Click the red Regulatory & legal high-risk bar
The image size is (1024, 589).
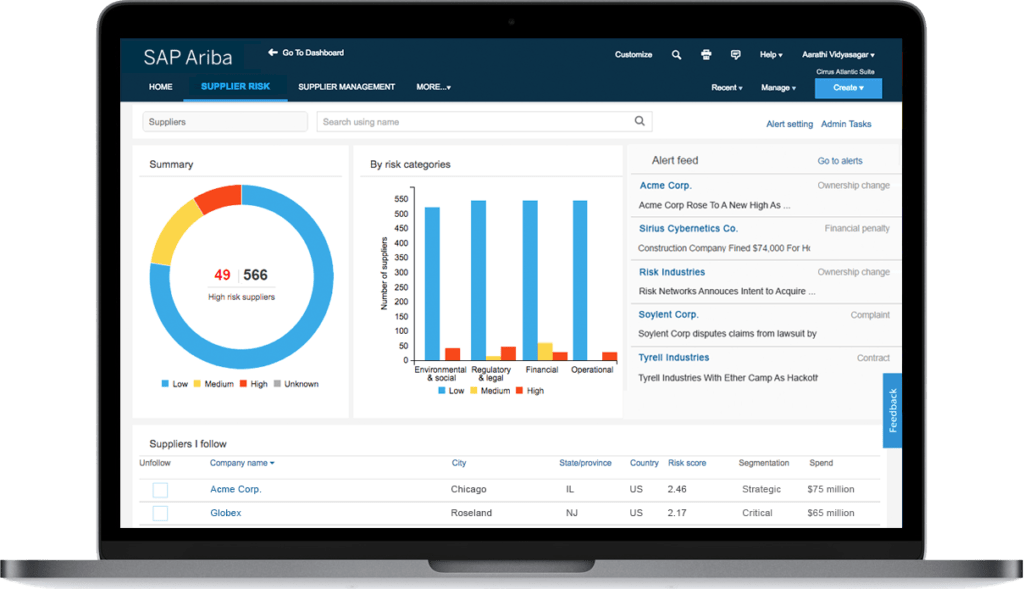click(x=508, y=353)
